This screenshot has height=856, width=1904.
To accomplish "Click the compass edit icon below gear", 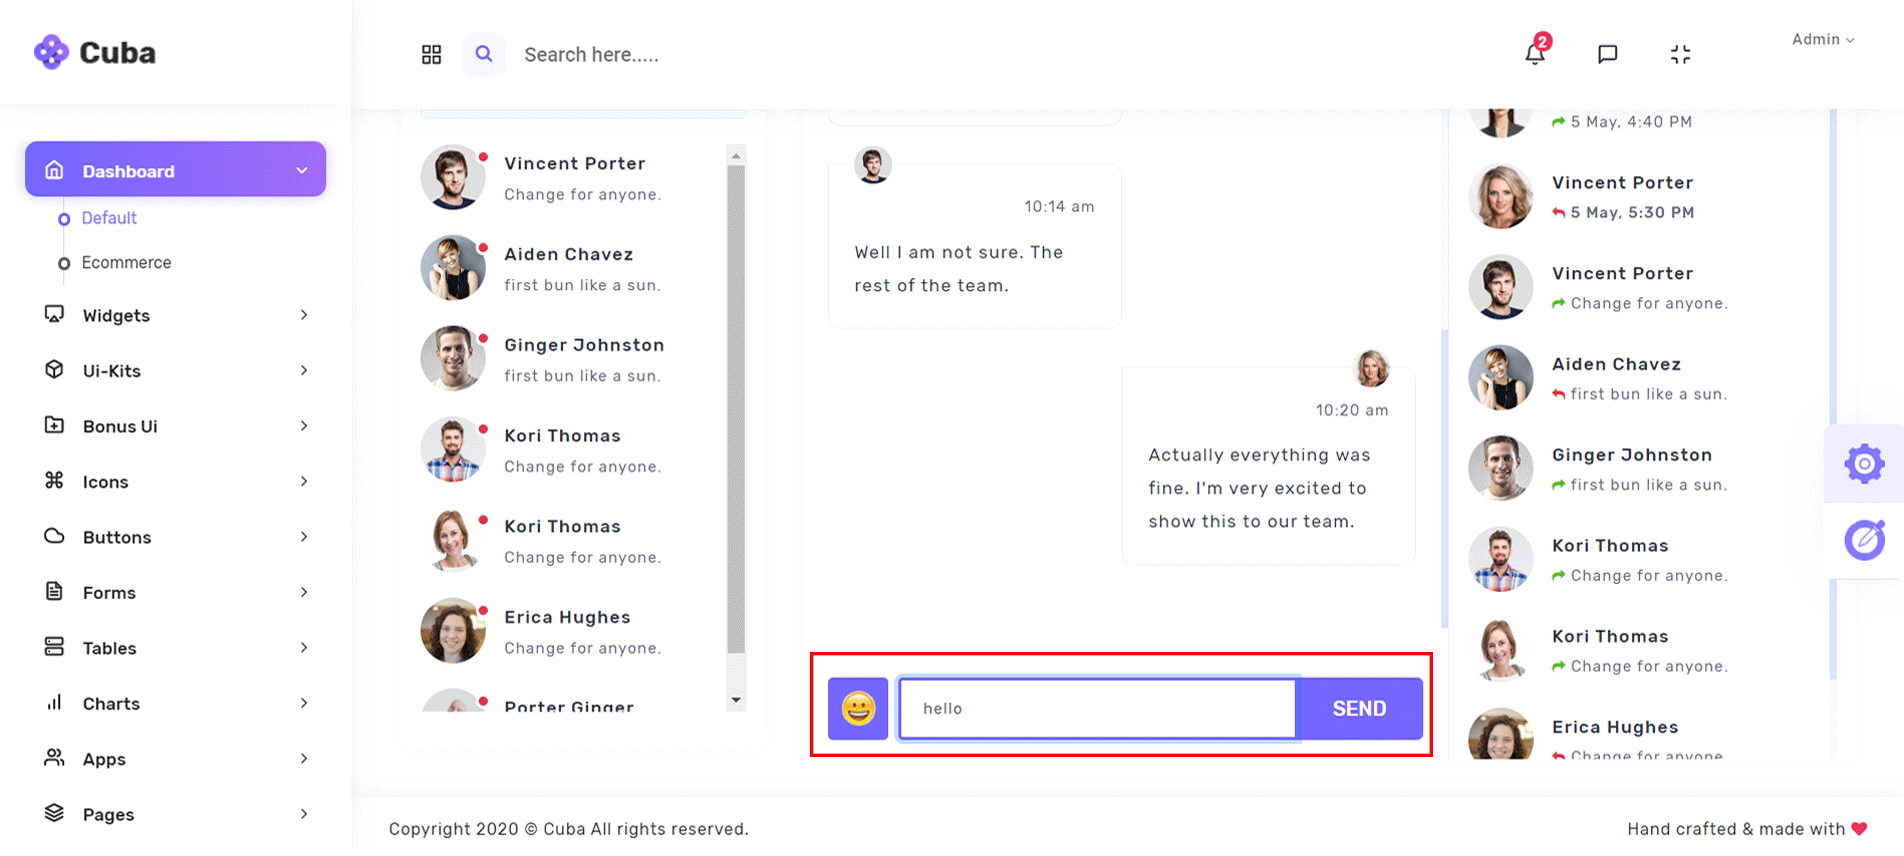I will 1865,540.
